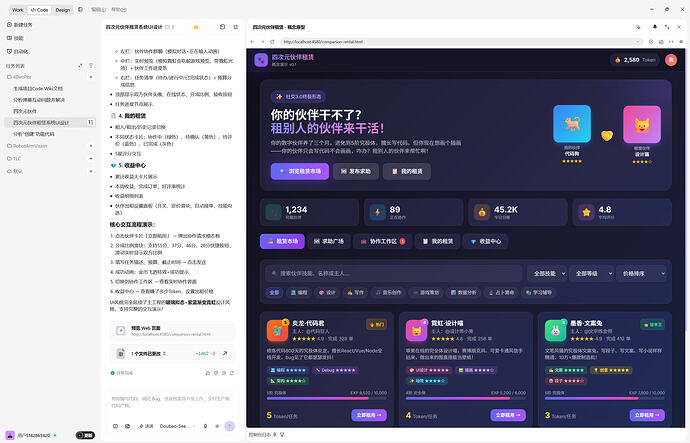
Task: Toggle the 写作 category filter chip
Action: point(356,292)
